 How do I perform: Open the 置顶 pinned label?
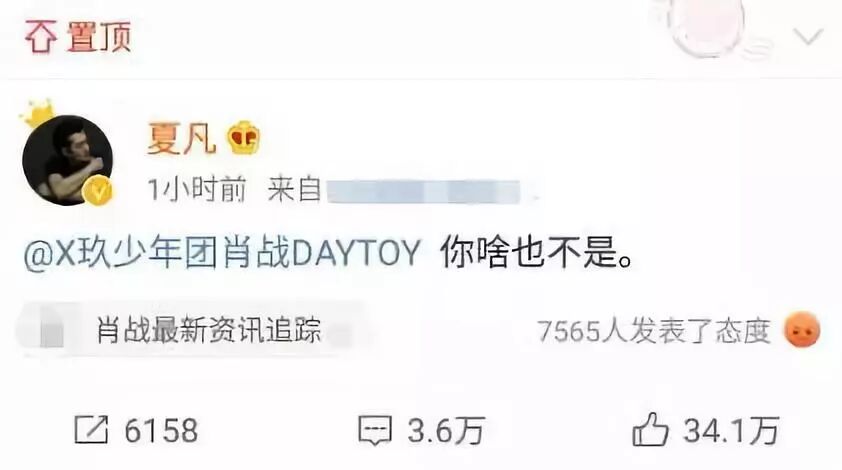(99, 38)
